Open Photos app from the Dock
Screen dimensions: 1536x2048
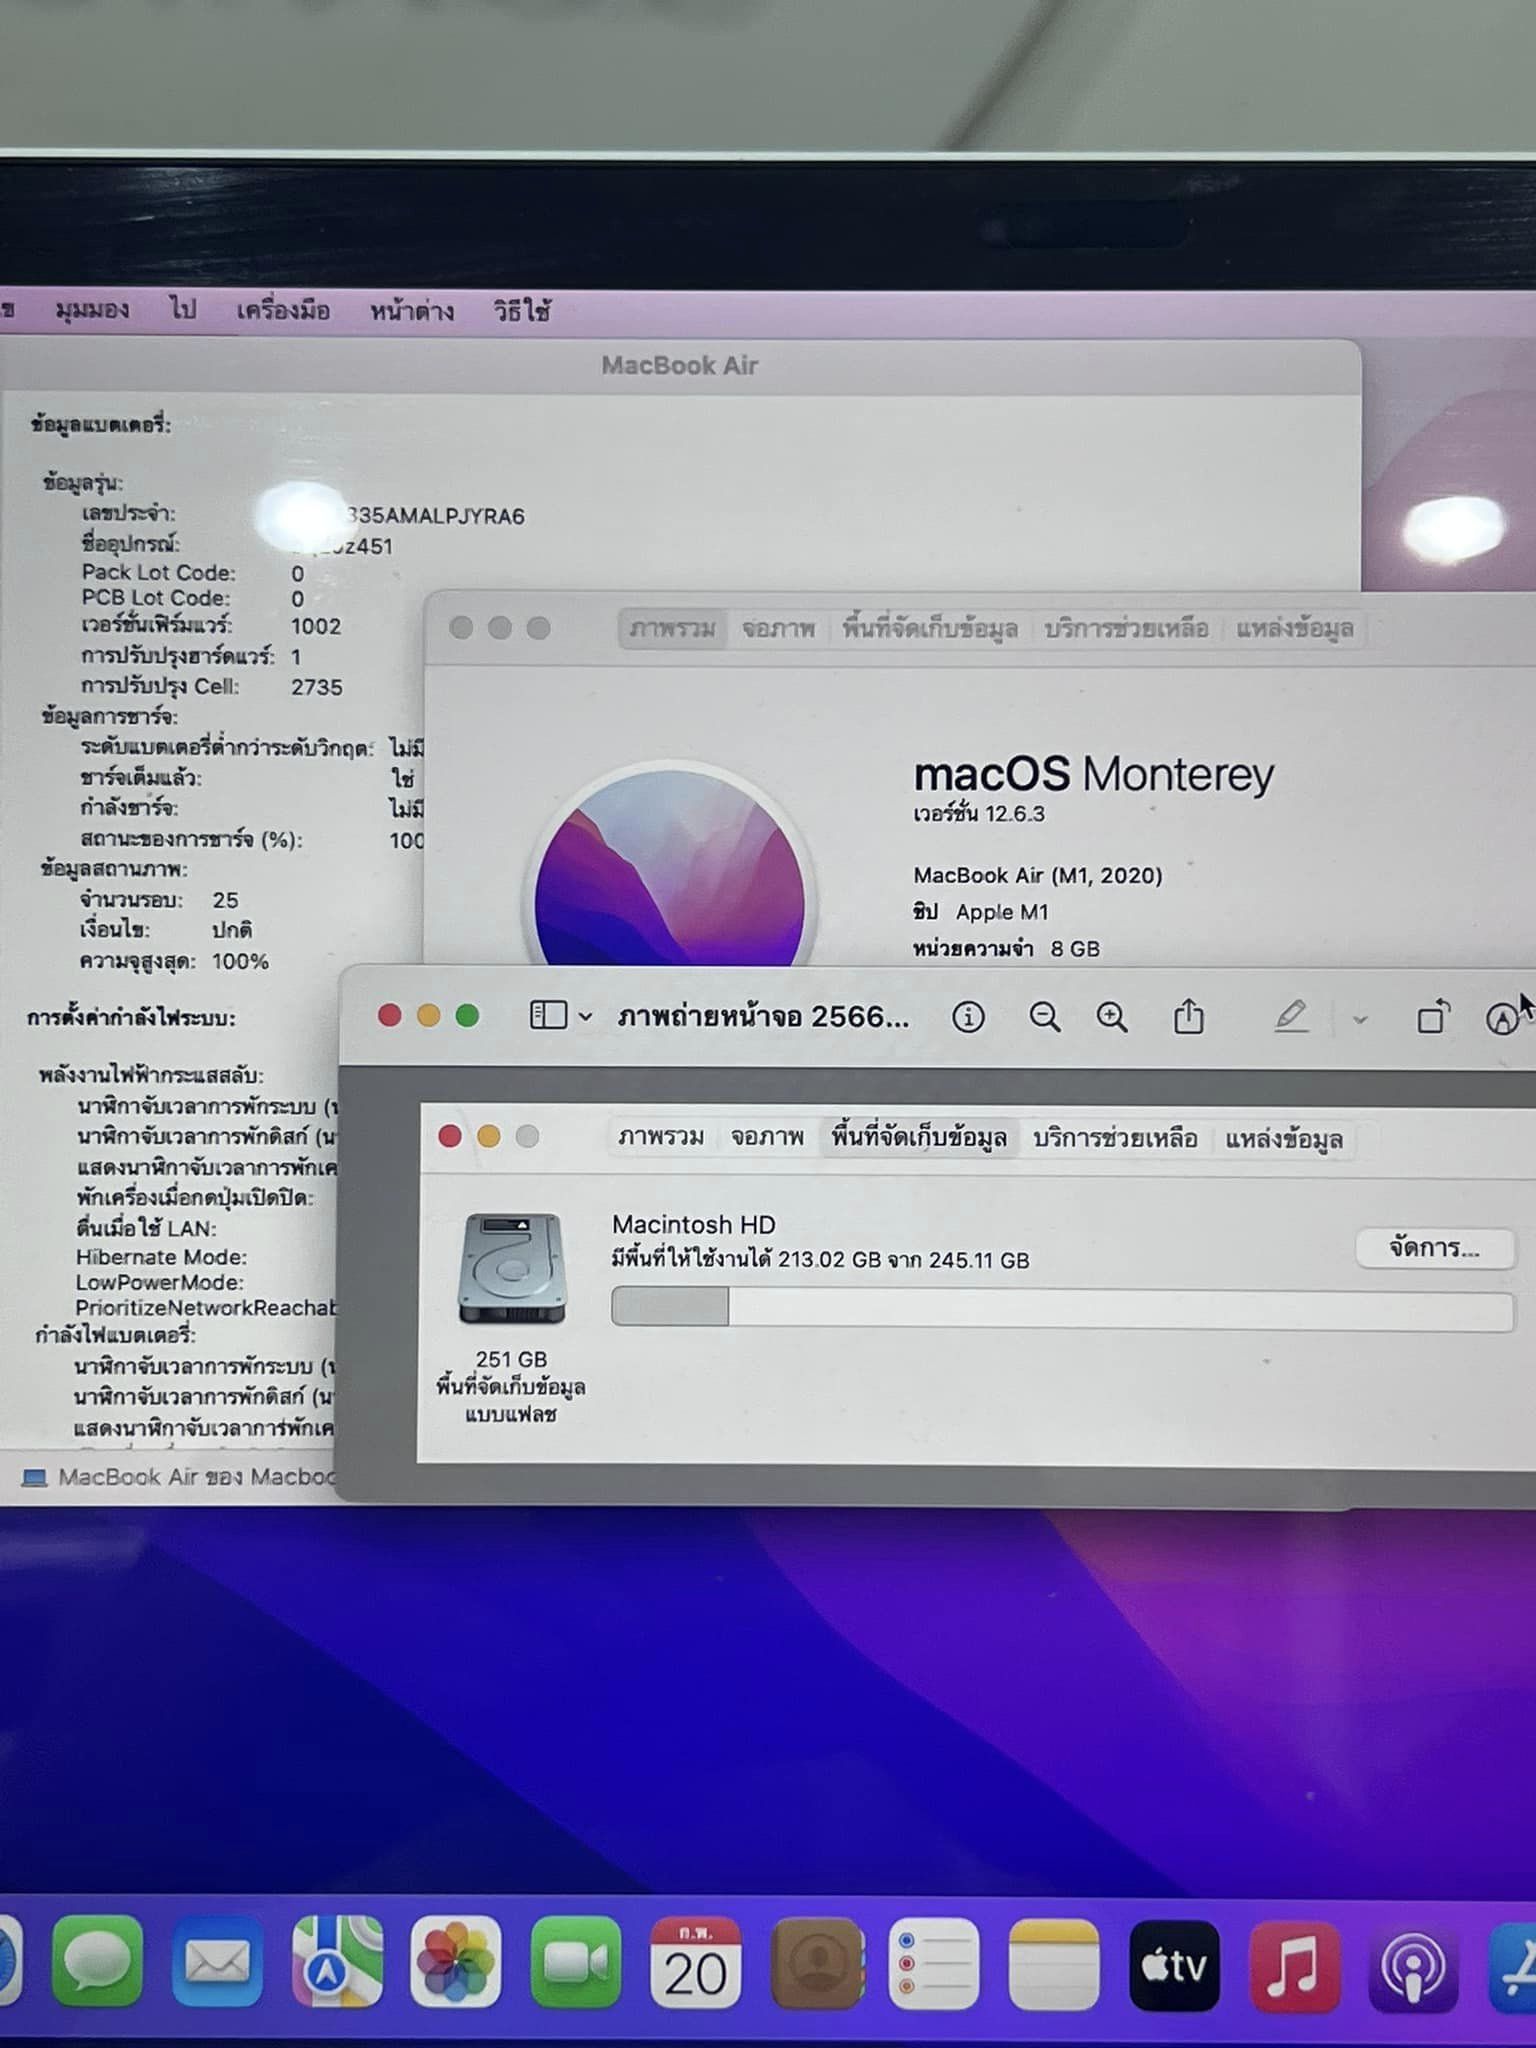click(x=456, y=1962)
